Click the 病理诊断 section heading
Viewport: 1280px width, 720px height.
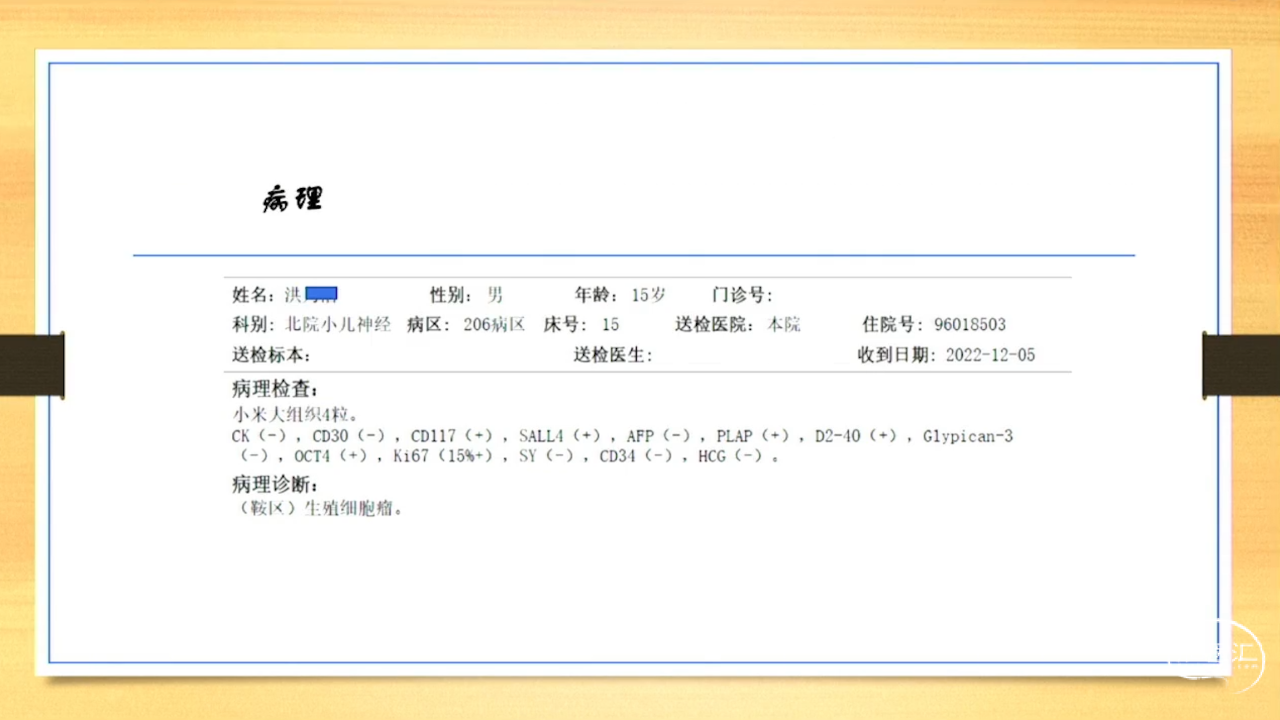pyautogui.click(x=275, y=485)
